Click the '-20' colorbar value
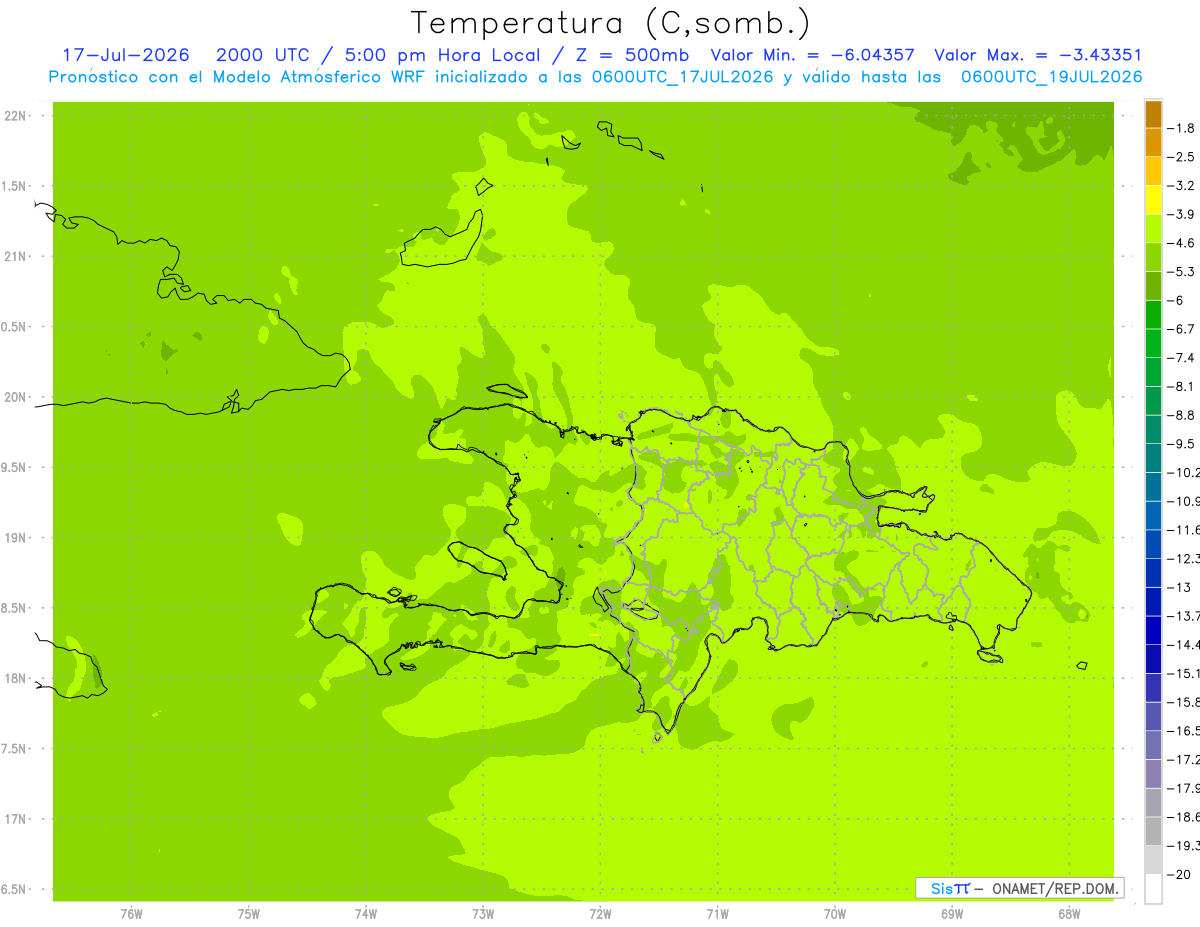Screen dimensions: 1200x927 [x=1178, y=874]
